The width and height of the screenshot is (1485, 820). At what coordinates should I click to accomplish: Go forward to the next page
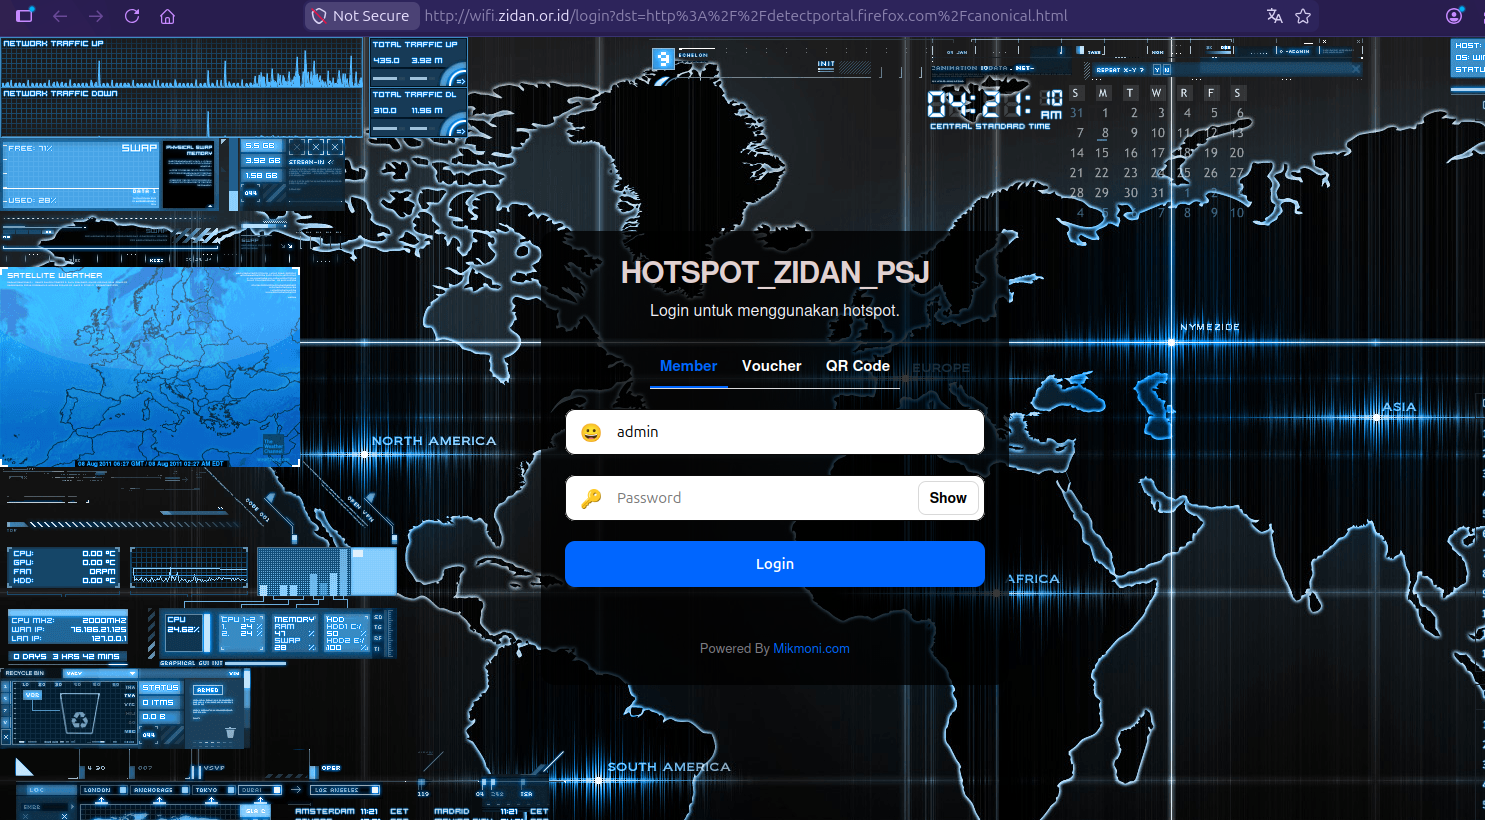click(96, 16)
